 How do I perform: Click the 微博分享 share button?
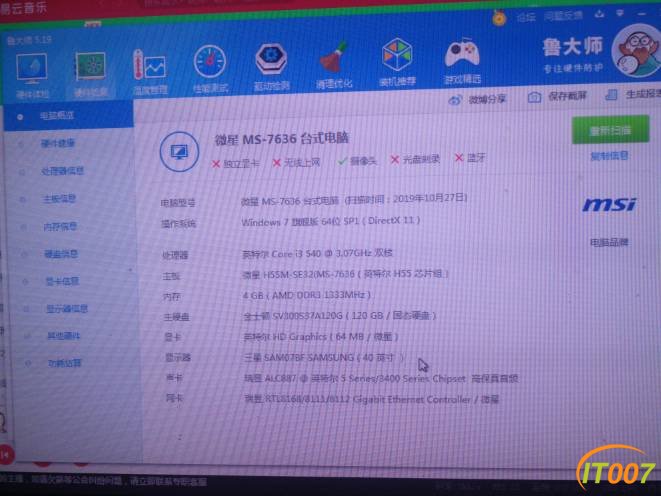click(477, 100)
